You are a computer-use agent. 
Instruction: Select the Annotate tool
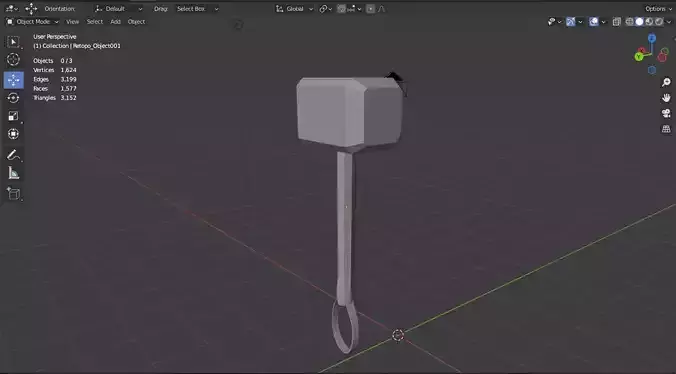tap(13, 155)
